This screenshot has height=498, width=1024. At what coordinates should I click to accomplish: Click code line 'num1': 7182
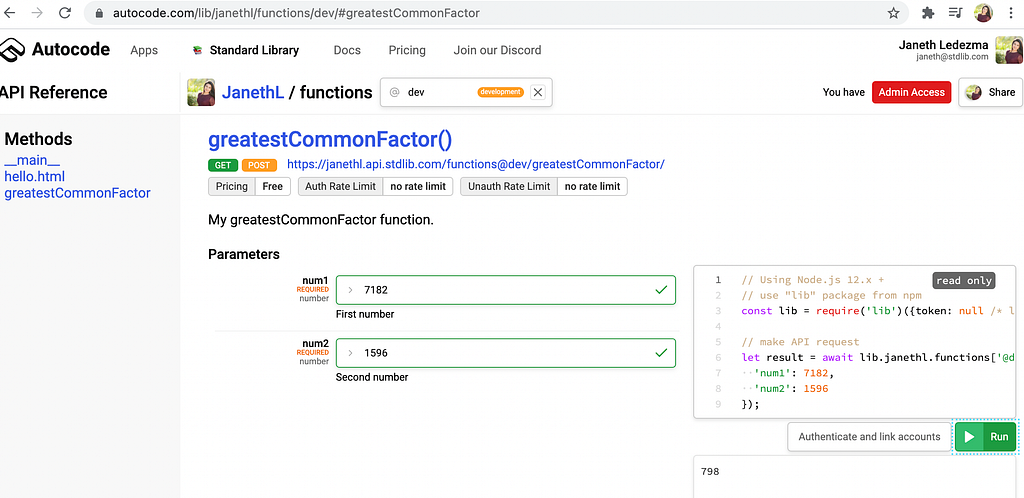click(x=788, y=373)
